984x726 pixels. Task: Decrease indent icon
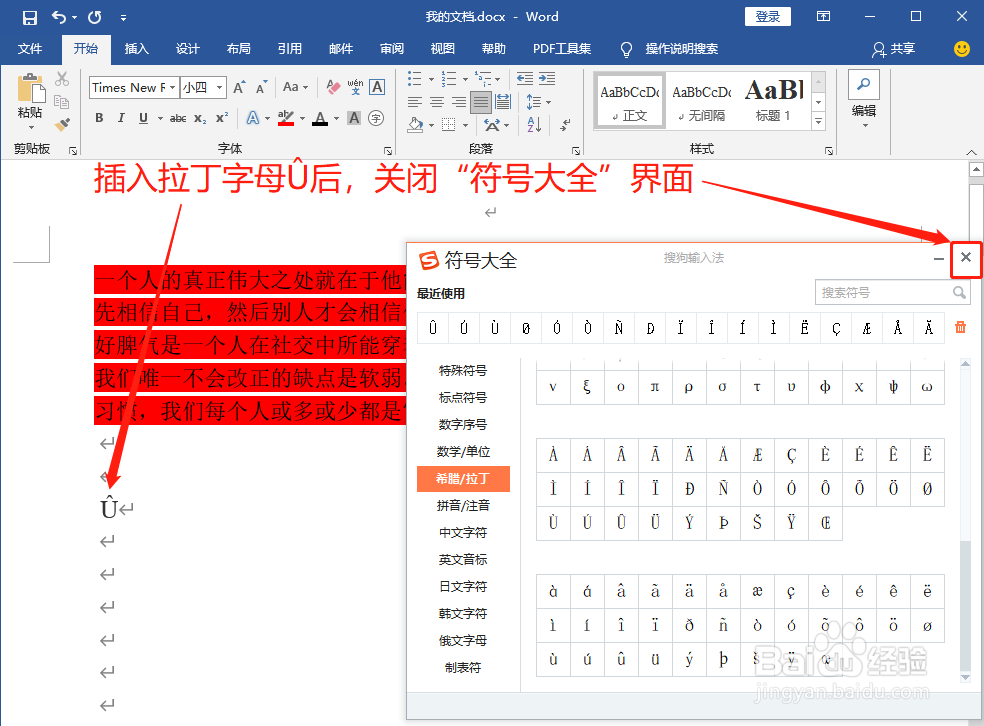525,78
